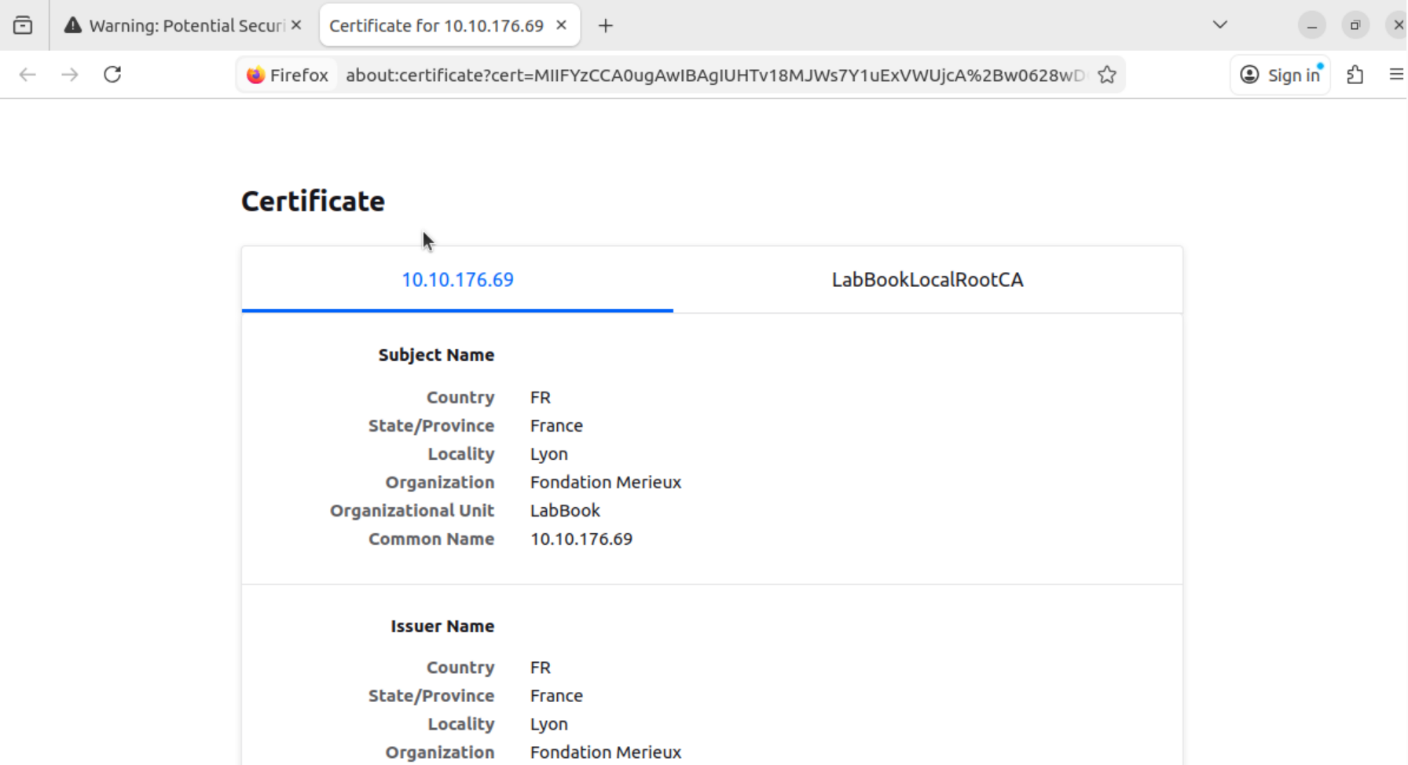Image resolution: width=1408 pixels, height=765 pixels.
Task: Close the Certificate for 10.10.176.69 tab
Action: point(562,25)
